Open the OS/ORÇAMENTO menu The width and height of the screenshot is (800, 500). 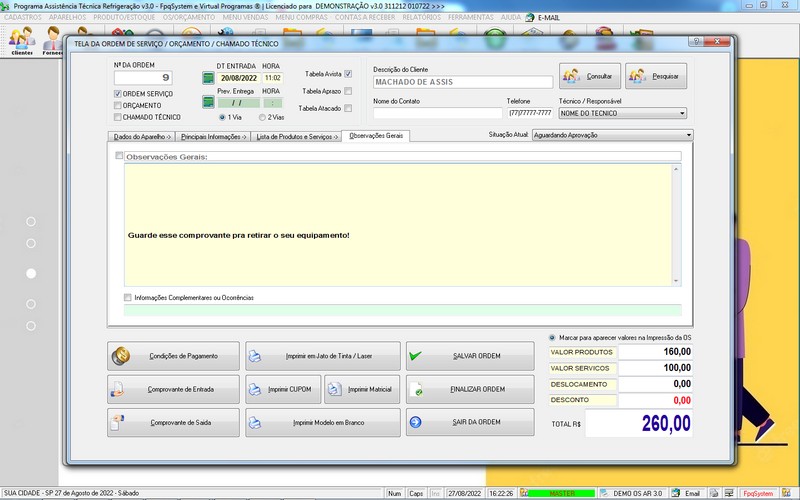[189, 17]
